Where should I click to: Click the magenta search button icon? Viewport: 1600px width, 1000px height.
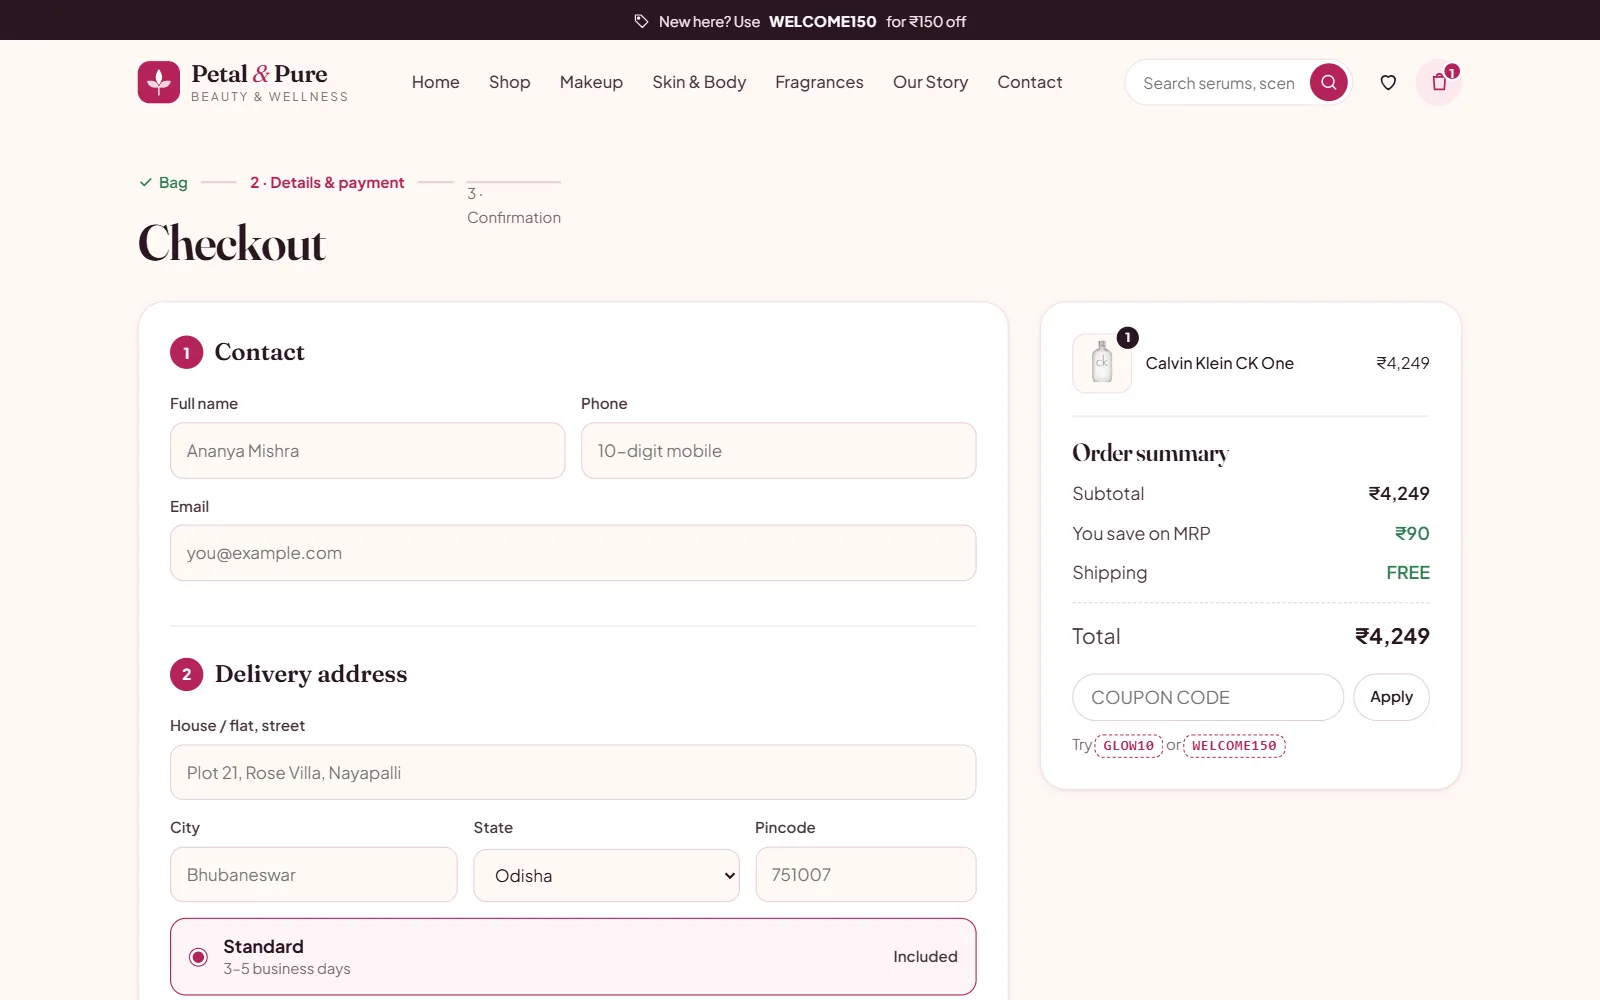(x=1328, y=82)
